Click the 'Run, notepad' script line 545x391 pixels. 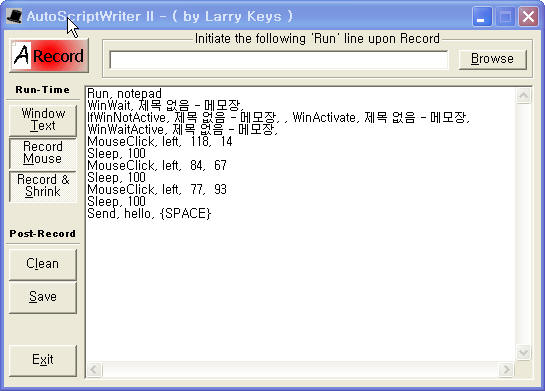click(x=124, y=93)
